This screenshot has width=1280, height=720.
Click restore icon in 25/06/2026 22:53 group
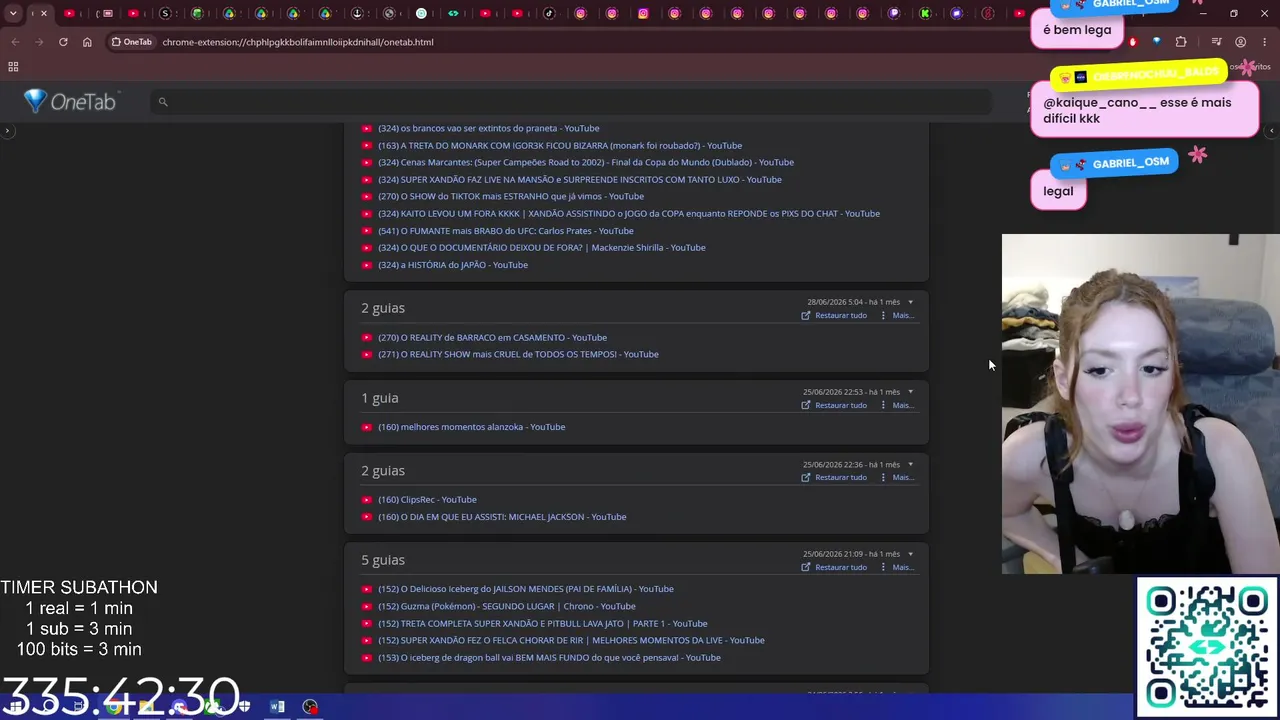[806, 405]
